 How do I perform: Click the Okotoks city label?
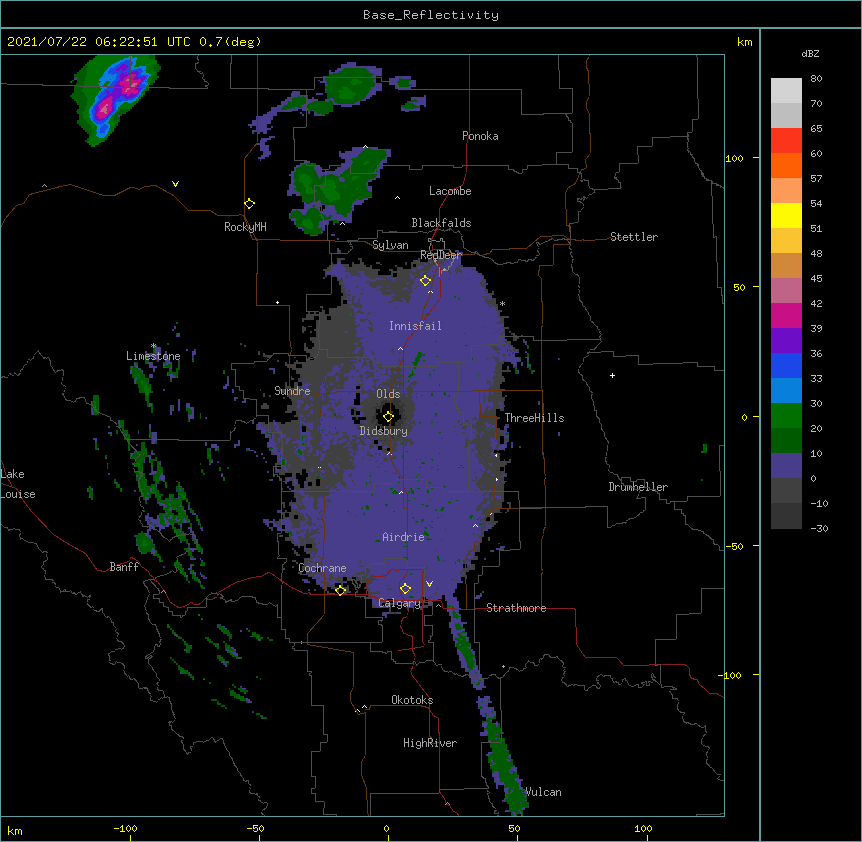pyautogui.click(x=412, y=700)
